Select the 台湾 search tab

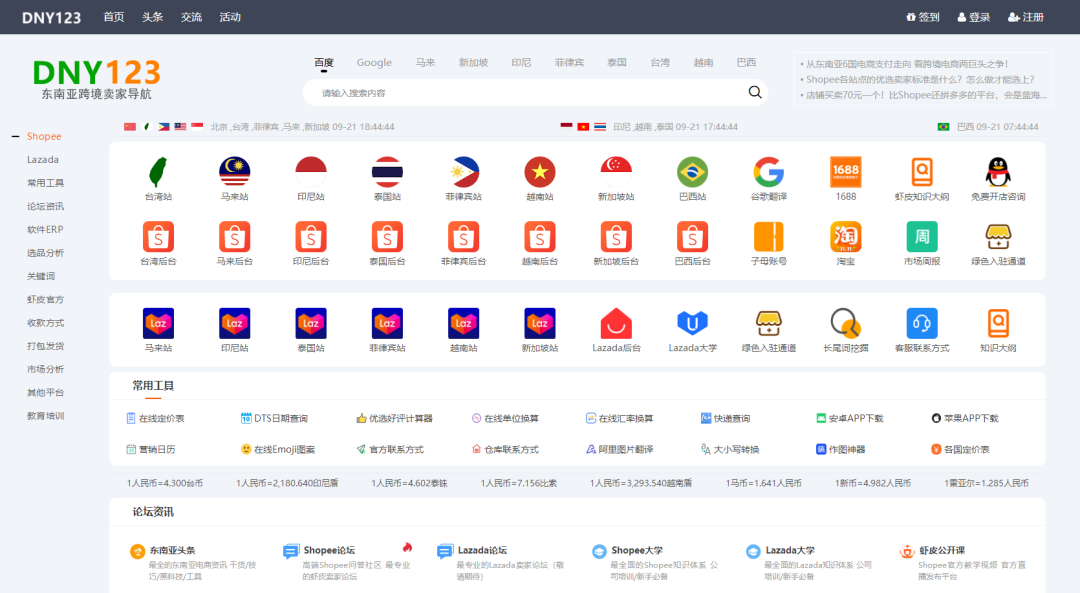[660, 63]
